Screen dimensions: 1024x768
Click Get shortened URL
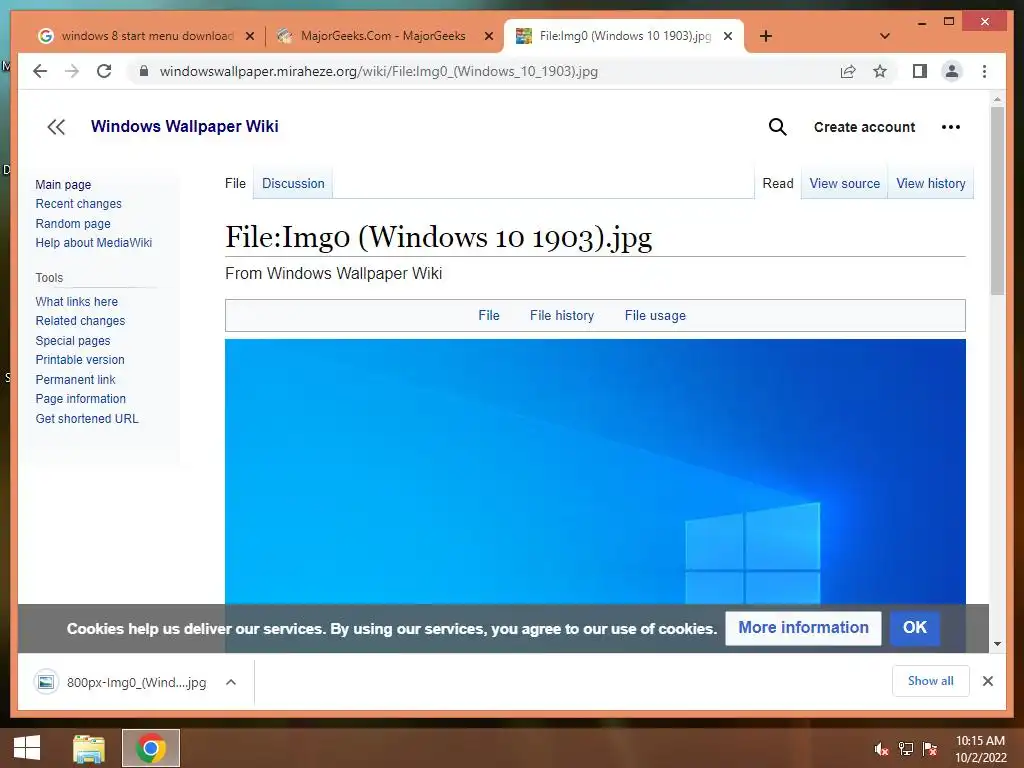(x=87, y=419)
